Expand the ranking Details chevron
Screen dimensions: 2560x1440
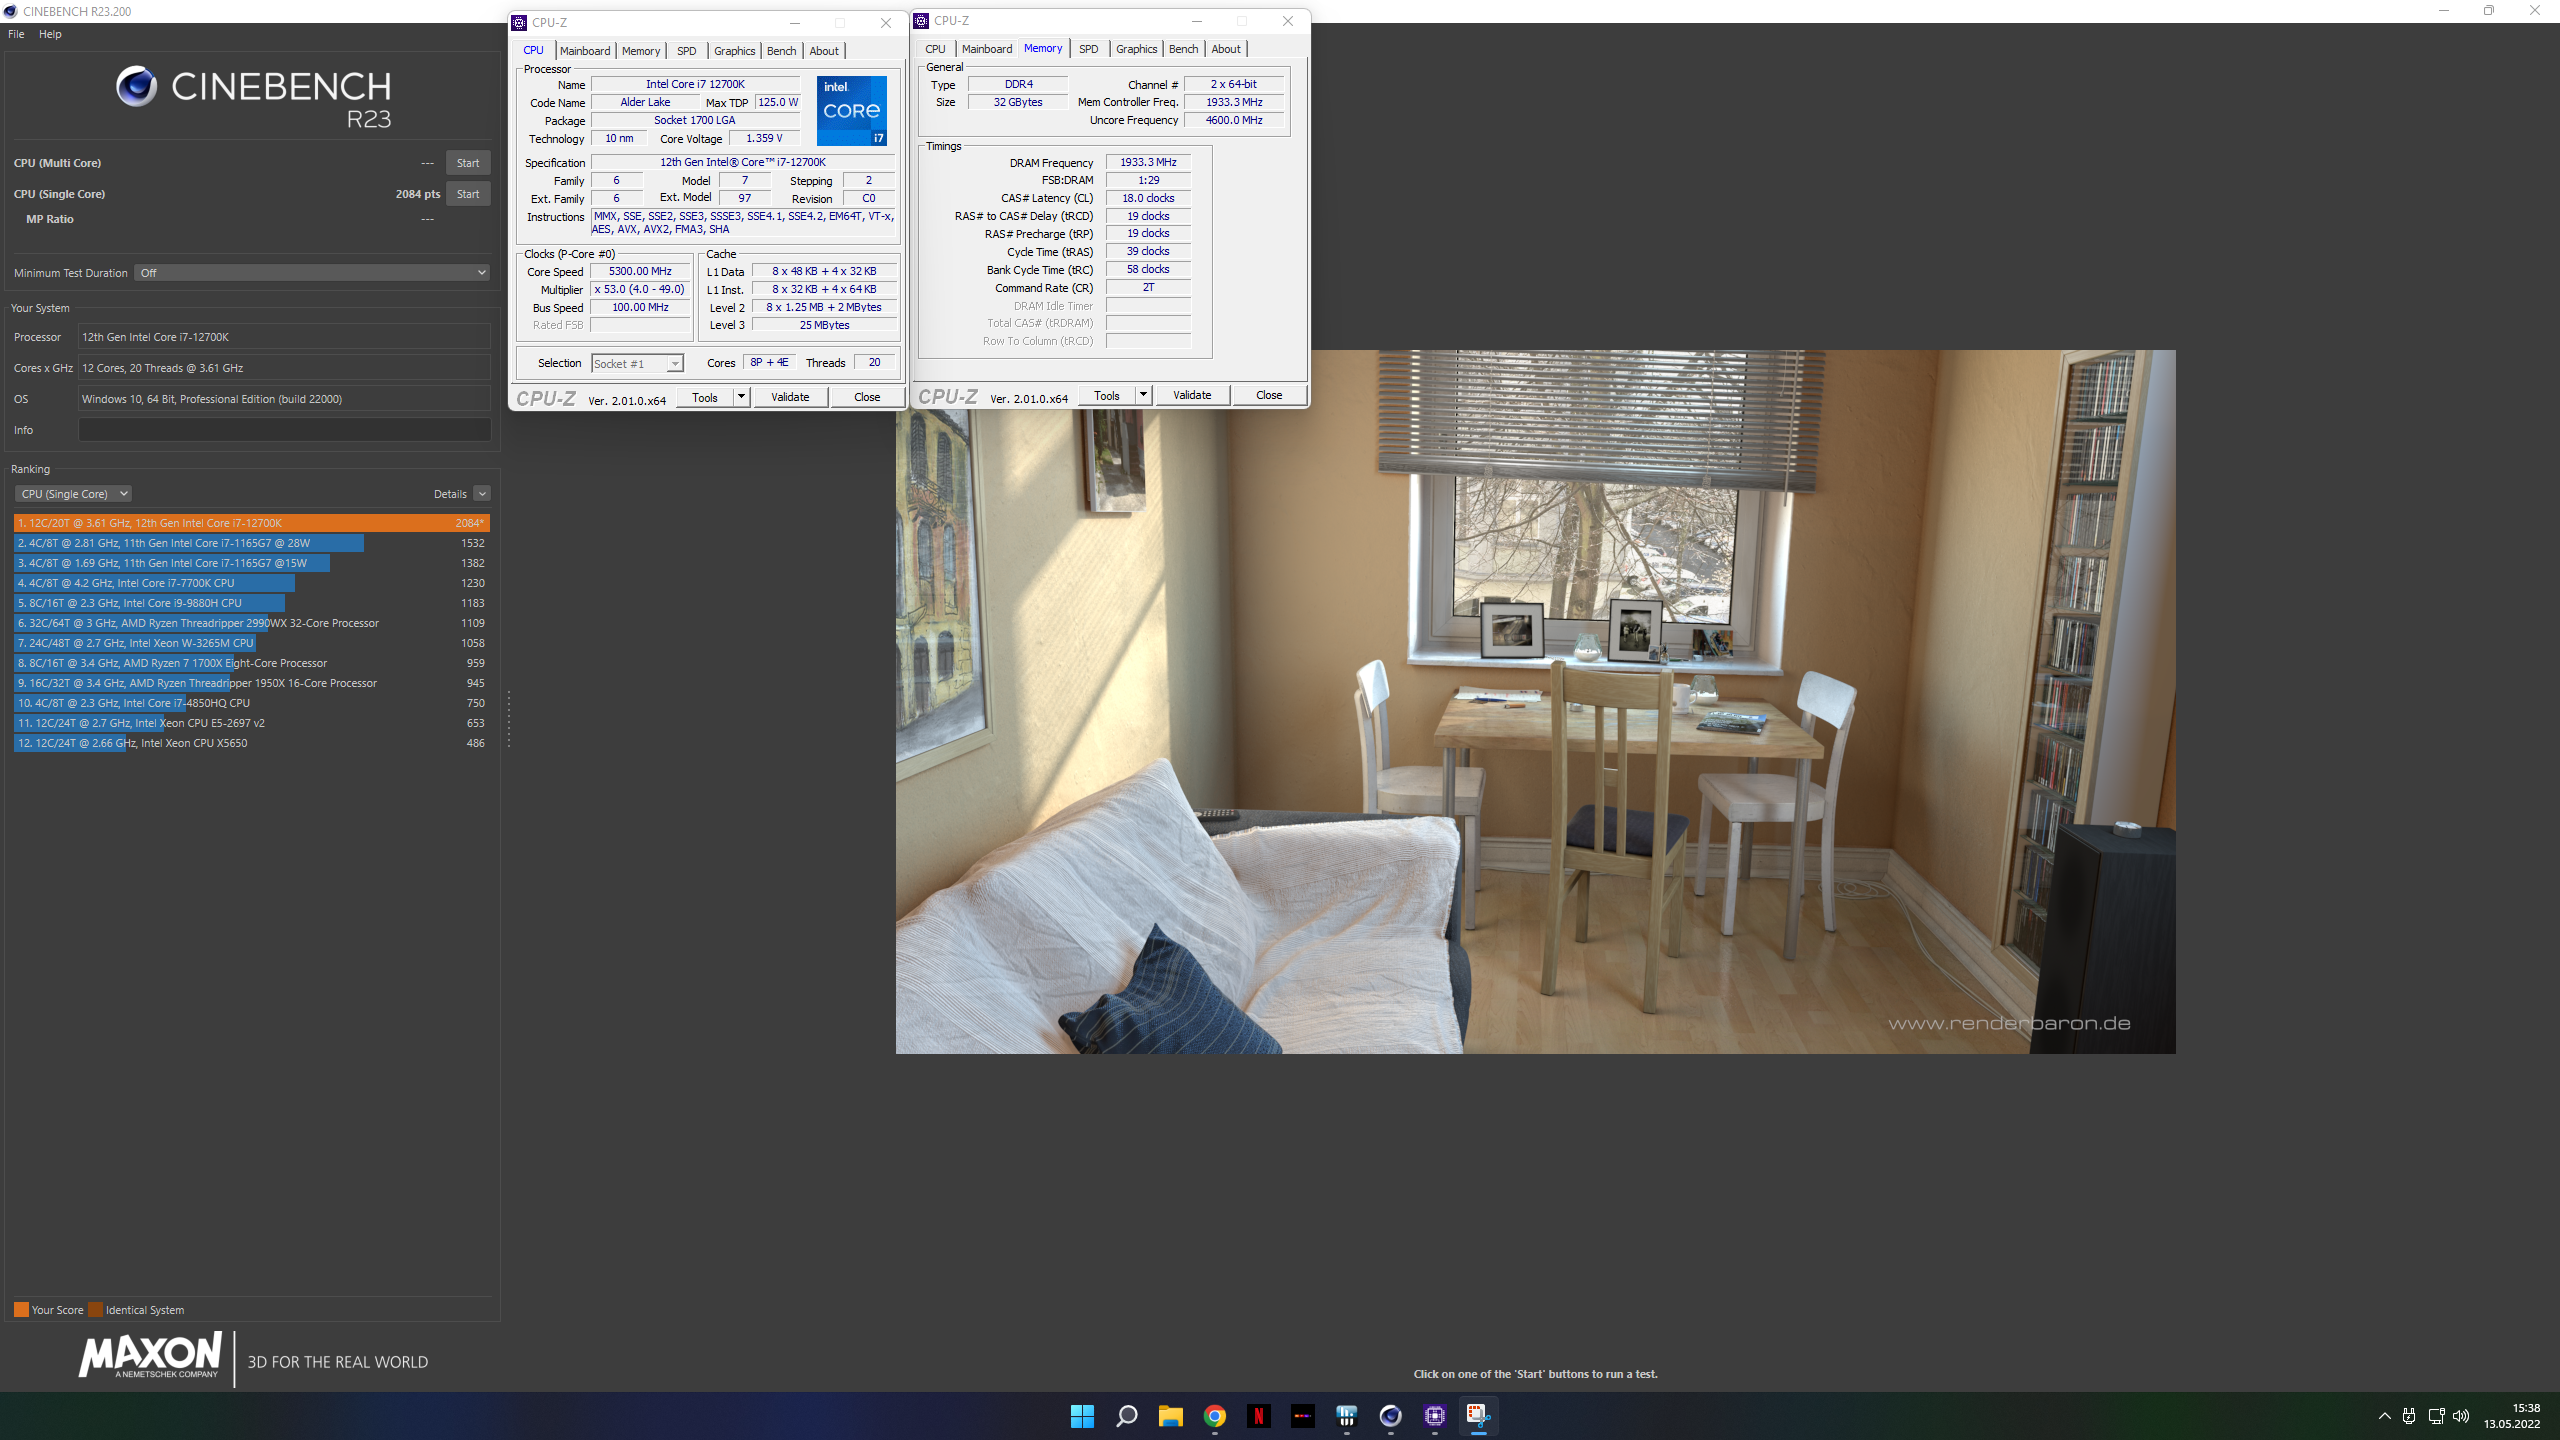tap(482, 494)
